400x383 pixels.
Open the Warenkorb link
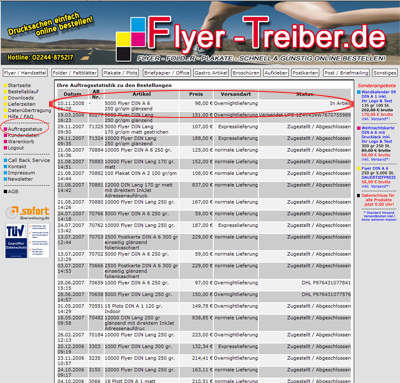point(20,141)
